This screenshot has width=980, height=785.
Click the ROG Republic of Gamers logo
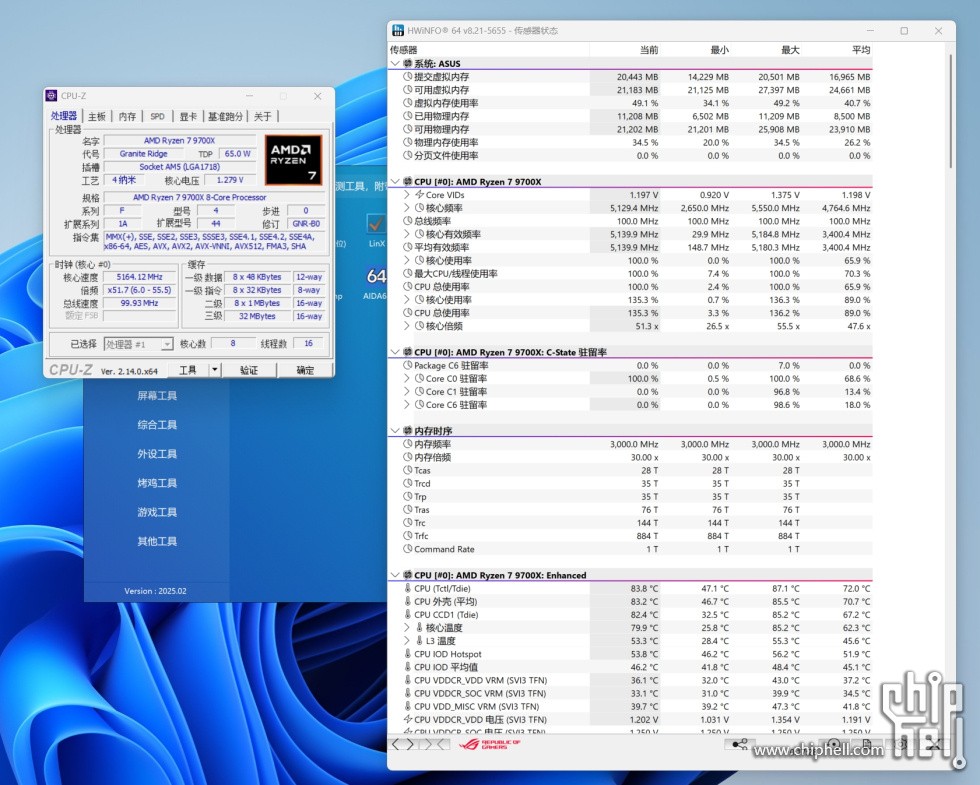click(x=489, y=744)
